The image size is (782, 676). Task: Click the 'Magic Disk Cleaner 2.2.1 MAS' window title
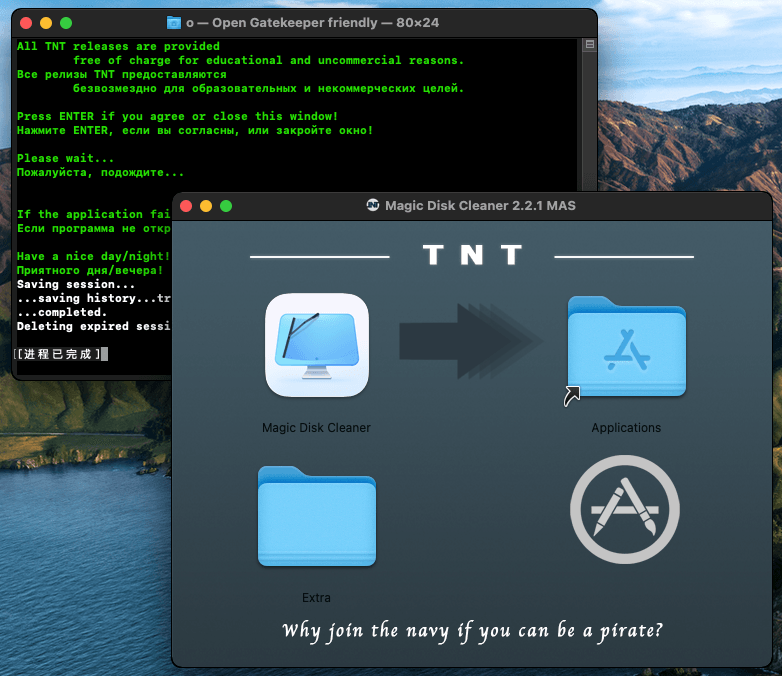point(480,206)
